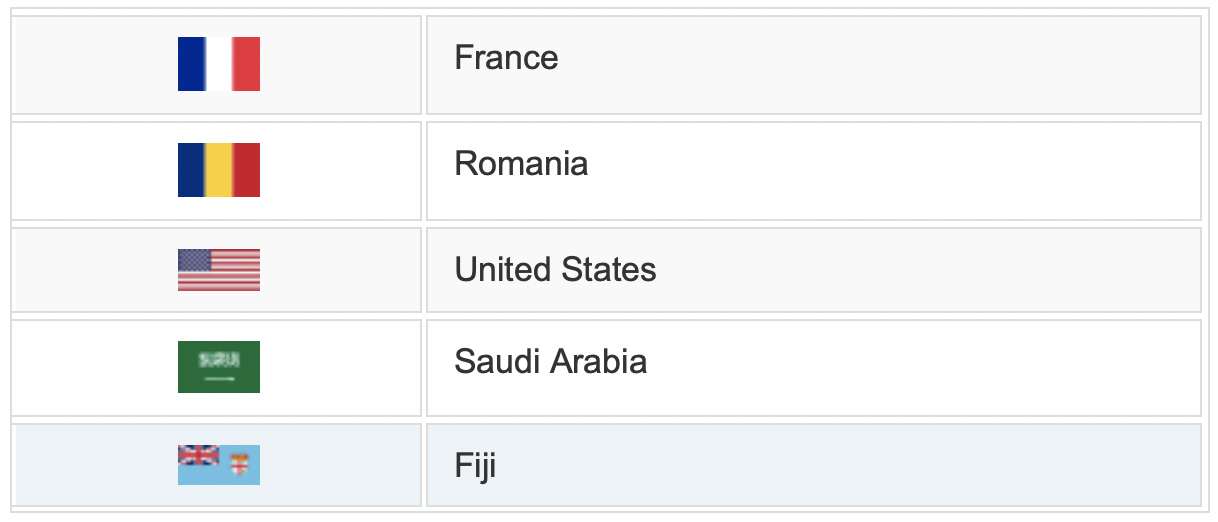Image resolution: width=1218 pixels, height=522 pixels.
Task: Pick the yellow stripe of Romania's flag
Action: [x=219, y=170]
